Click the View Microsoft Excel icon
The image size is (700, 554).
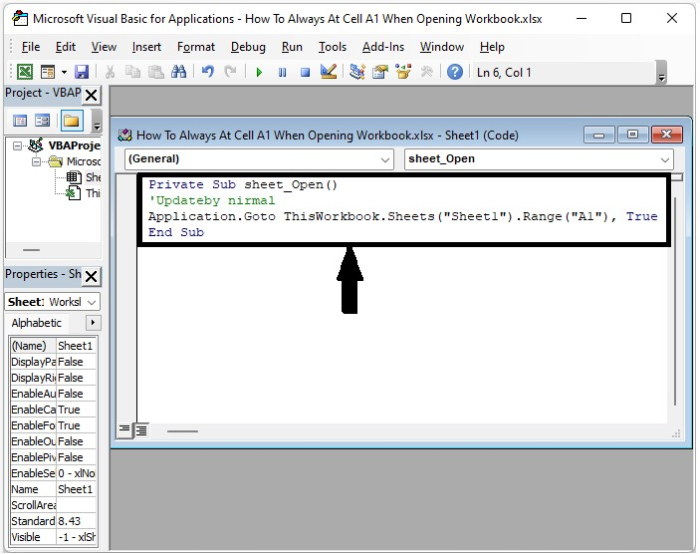(x=25, y=72)
